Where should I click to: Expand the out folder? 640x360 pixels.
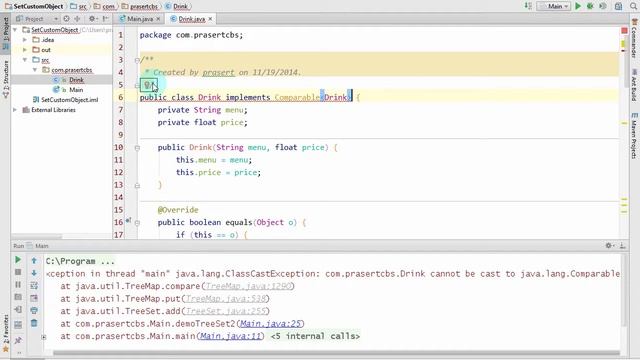pyautogui.click(x=25, y=50)
